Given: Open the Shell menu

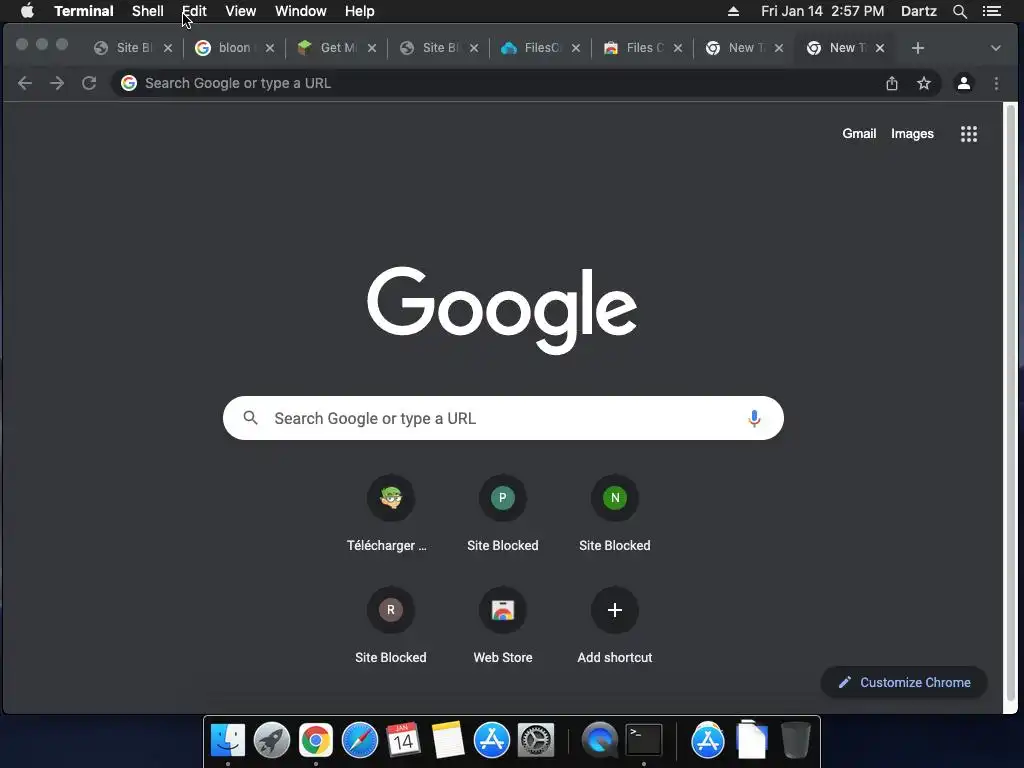Looking at the screenshot, I should 148,11.
